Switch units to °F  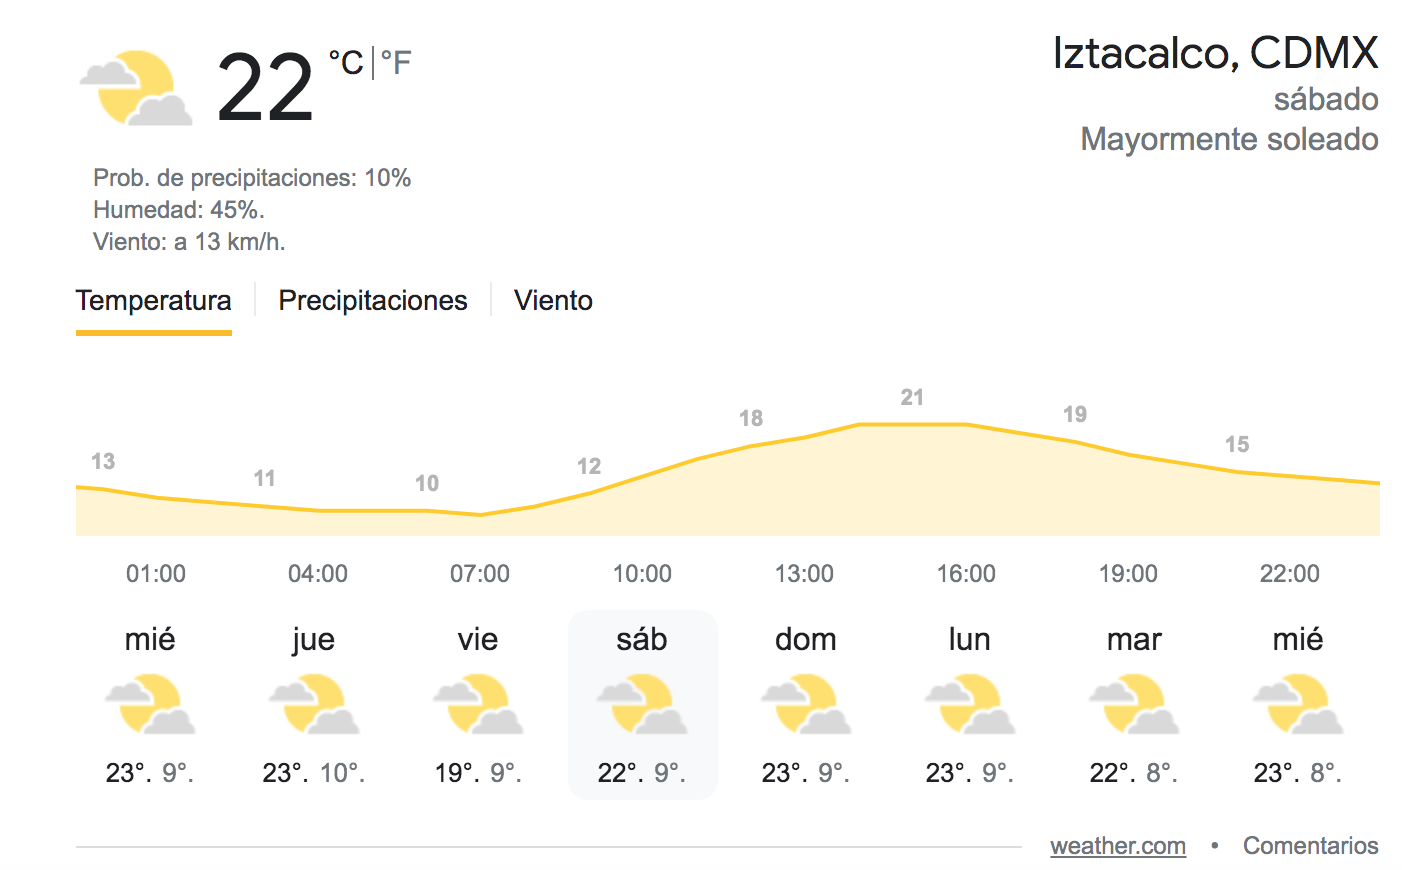click(x=397, y=63)
